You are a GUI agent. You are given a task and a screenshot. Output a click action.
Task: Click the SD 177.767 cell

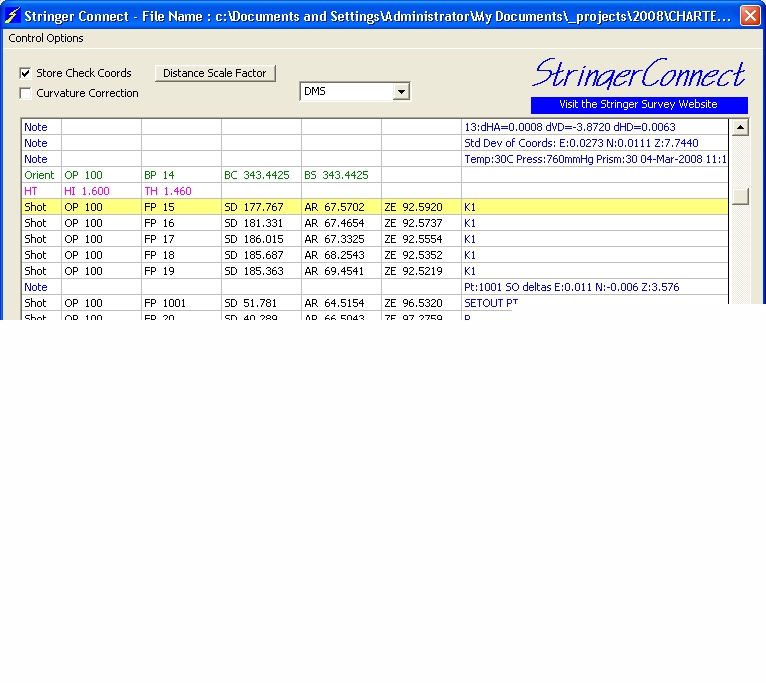tap(261, 207)
